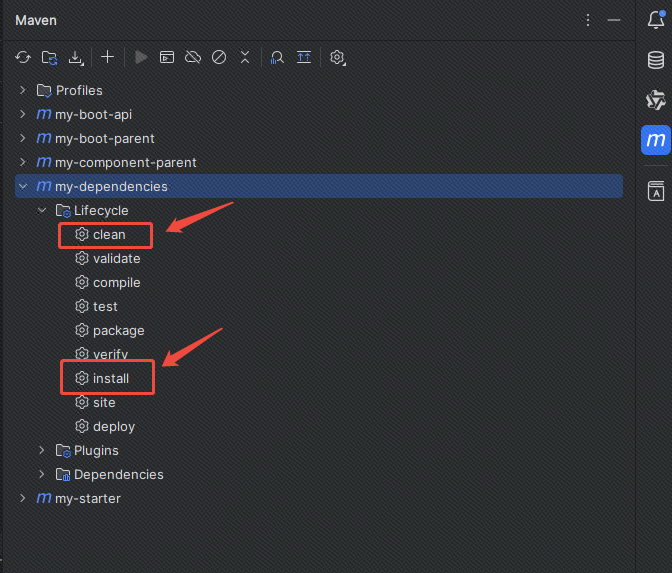Click the my-starter label

(88, 498)
